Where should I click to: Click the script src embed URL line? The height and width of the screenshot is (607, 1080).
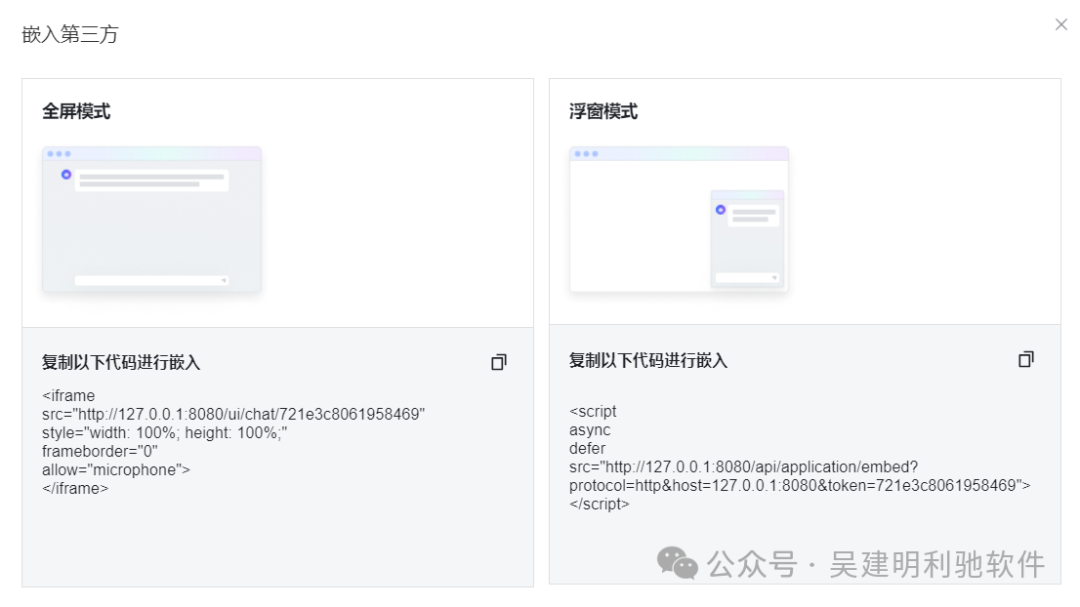point(744,467)
